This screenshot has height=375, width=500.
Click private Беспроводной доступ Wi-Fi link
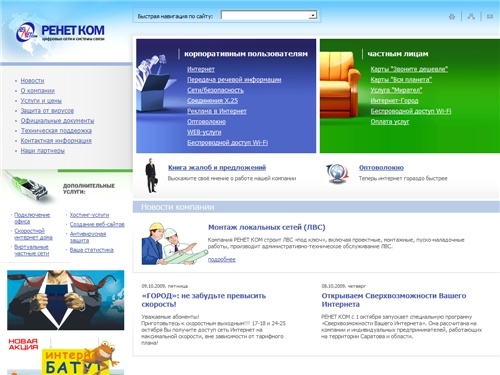pos(411,111)
